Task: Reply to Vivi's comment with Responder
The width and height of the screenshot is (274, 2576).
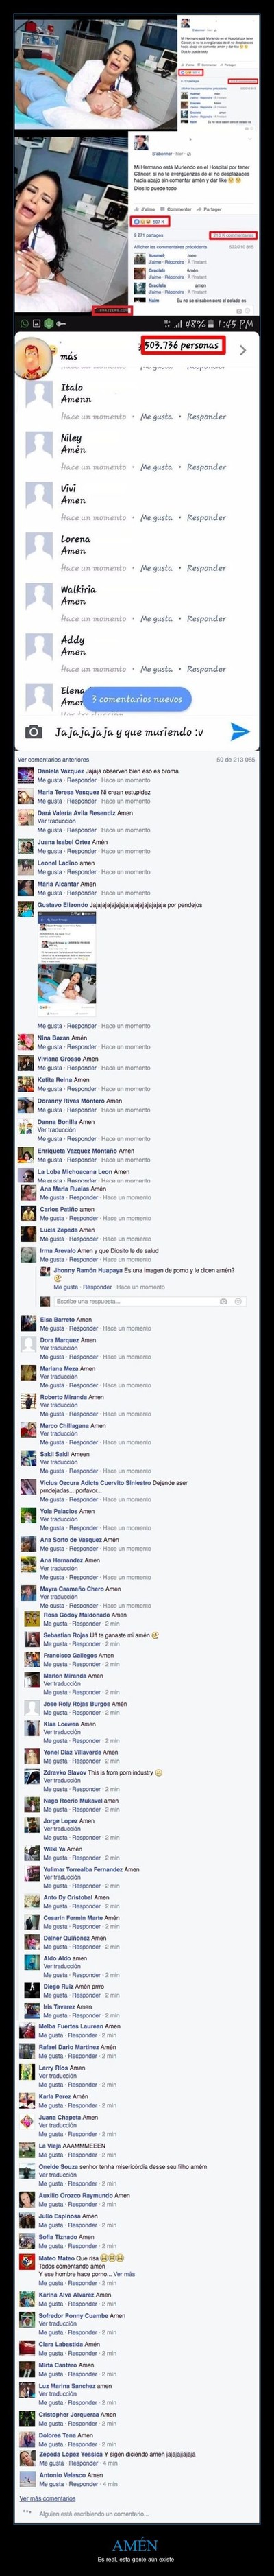Action: click(206, 518)
